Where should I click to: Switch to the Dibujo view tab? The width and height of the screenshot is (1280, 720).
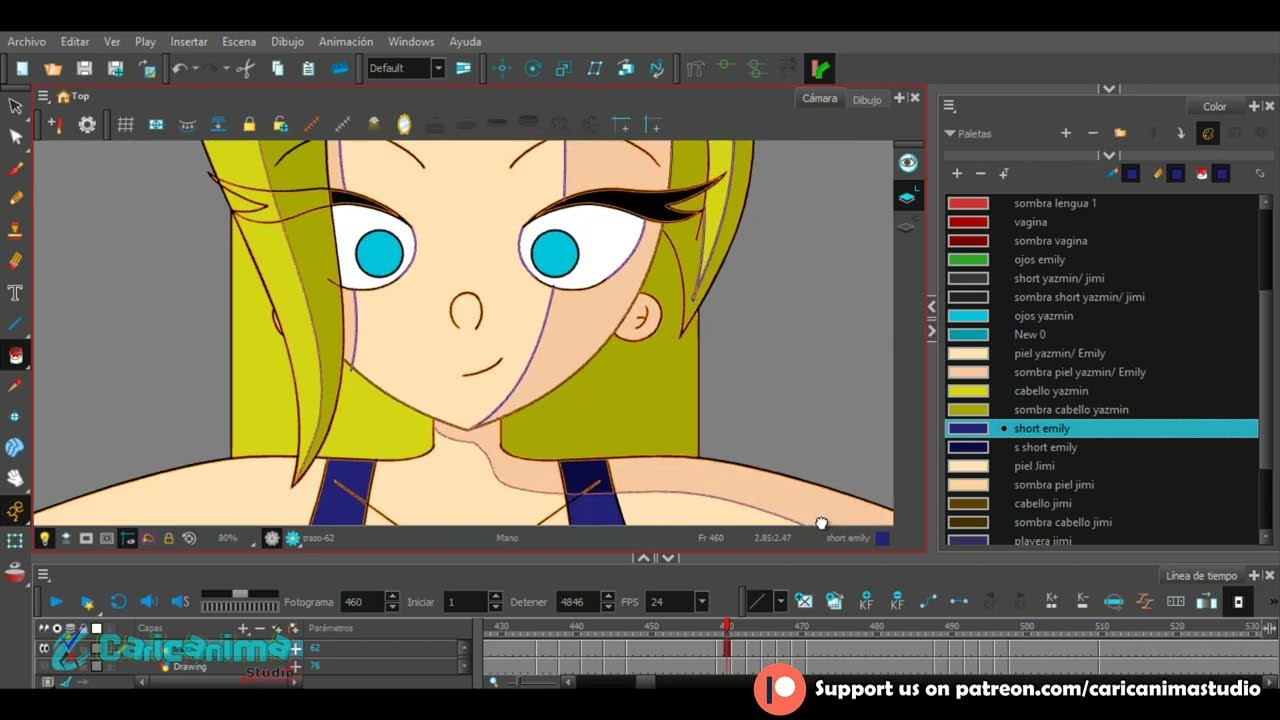867,100
